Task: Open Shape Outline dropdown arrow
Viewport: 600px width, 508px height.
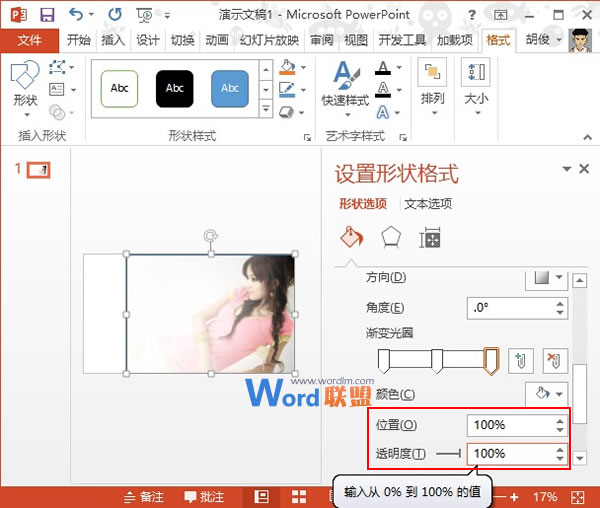Action: point(303,90)
